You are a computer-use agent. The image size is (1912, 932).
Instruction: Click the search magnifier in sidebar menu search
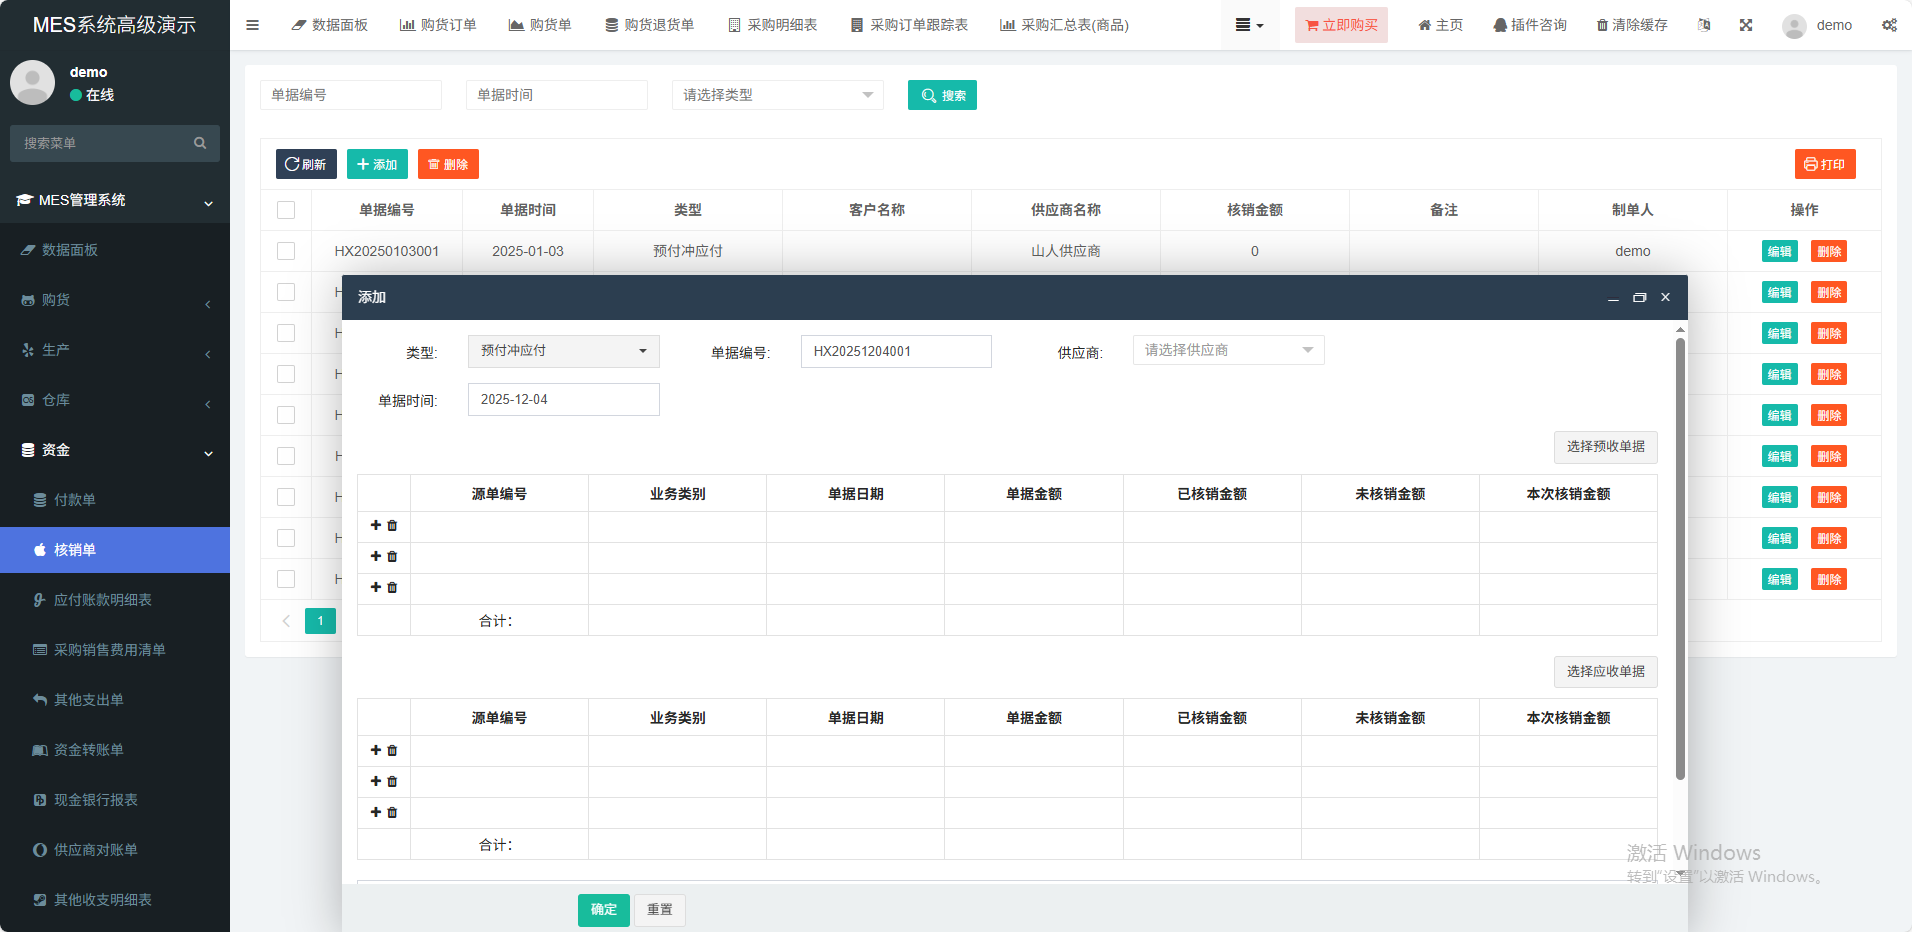pos(200,143)
